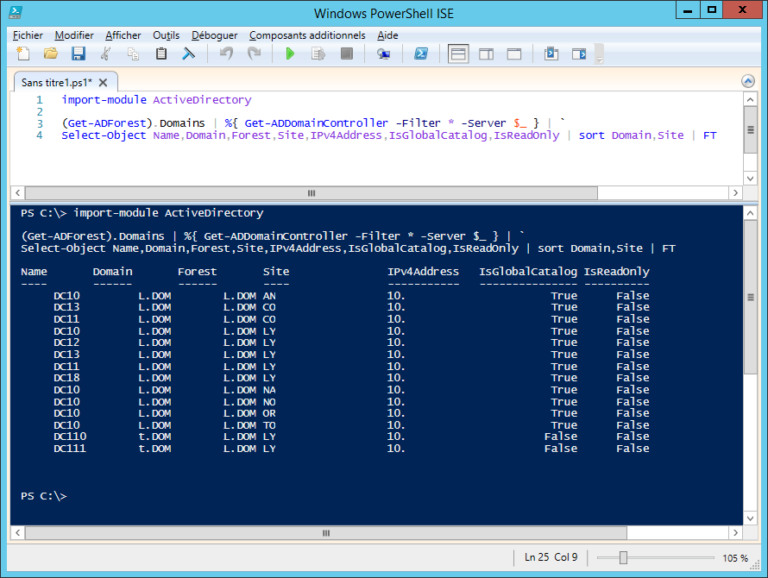Image resolution: width=768 pixels, height=578 pixels.
Task: Click Ln 25 Col 9 status indicator
Action: pyautogui.click(x=551, y=557)
